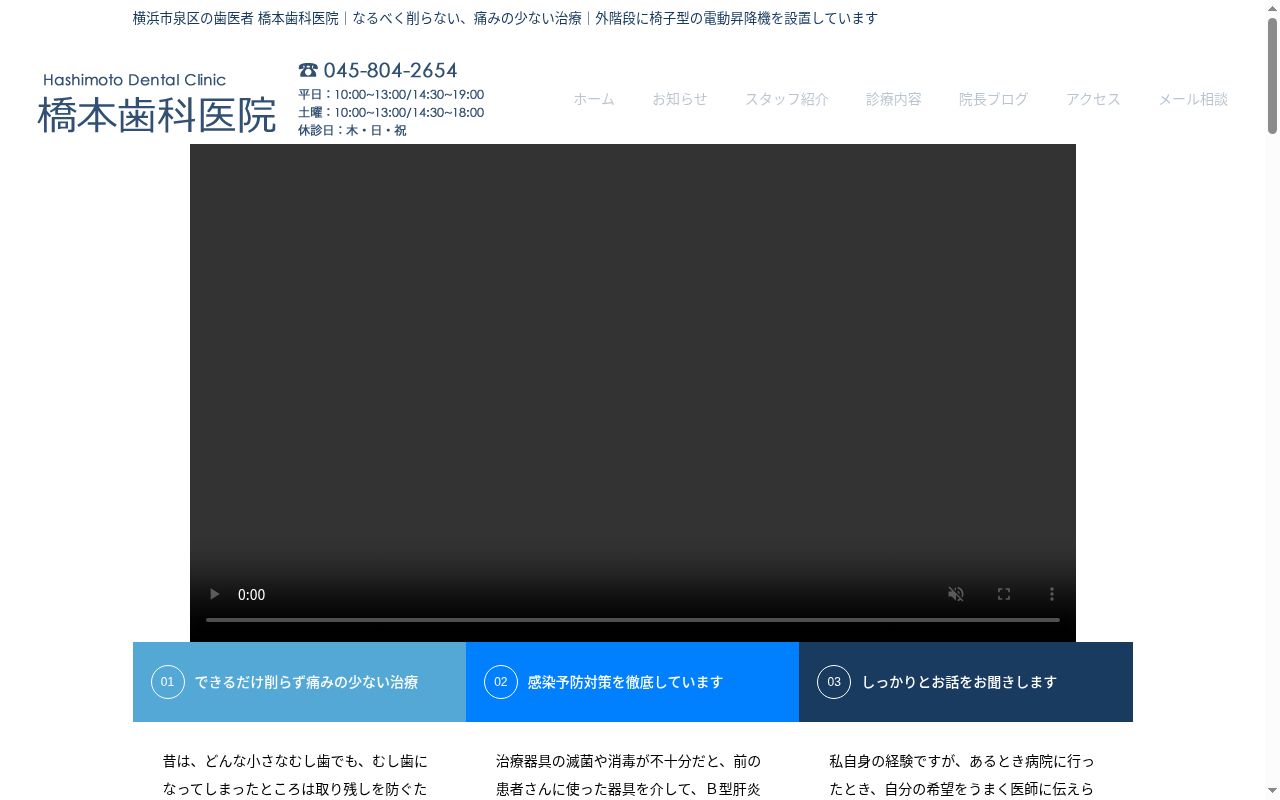Select the 02 感染予防対策を徹底しています tab
This screenshot has height=800, width=1280.
pos(632,682)
